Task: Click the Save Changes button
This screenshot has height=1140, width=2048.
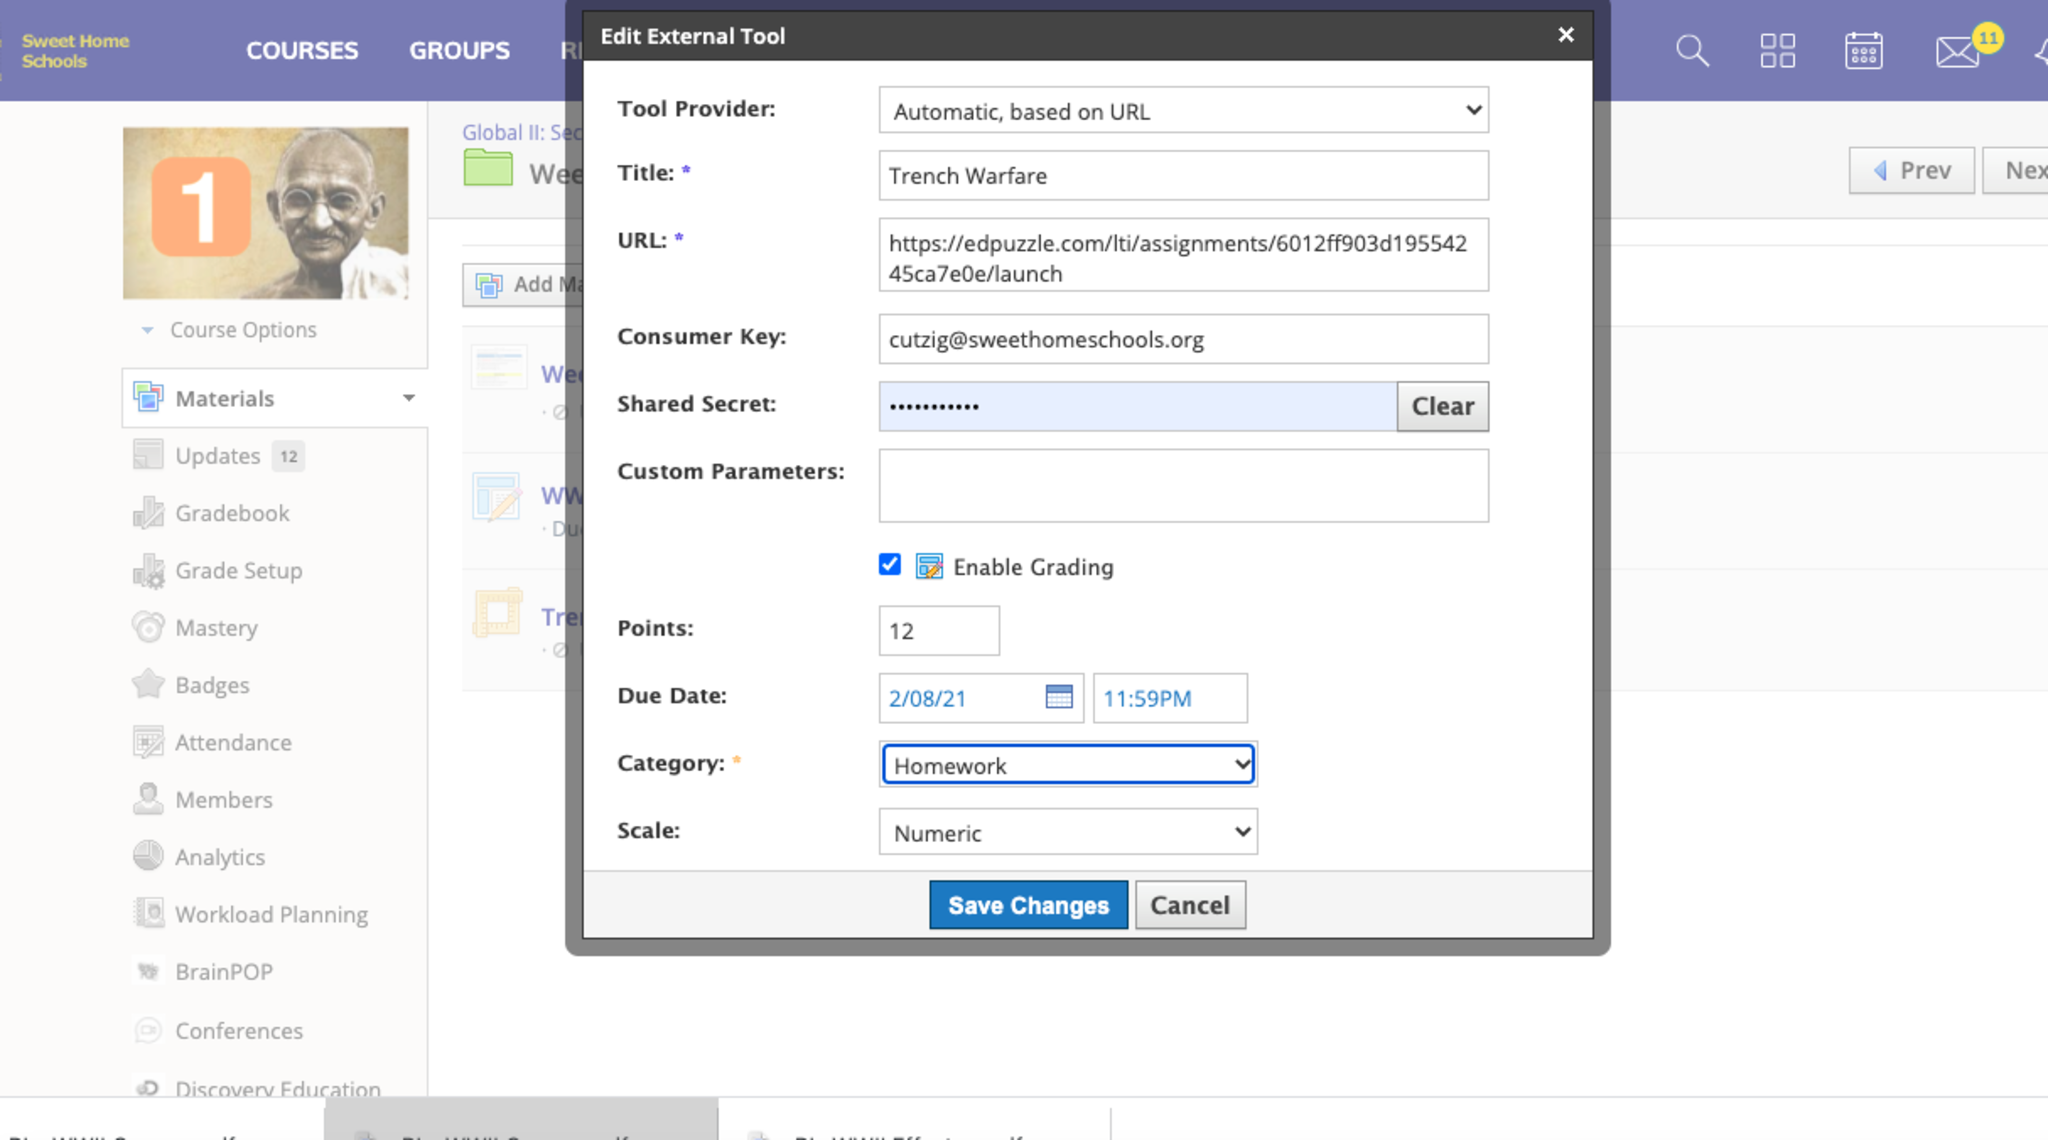Action: tap(1028, 905)
